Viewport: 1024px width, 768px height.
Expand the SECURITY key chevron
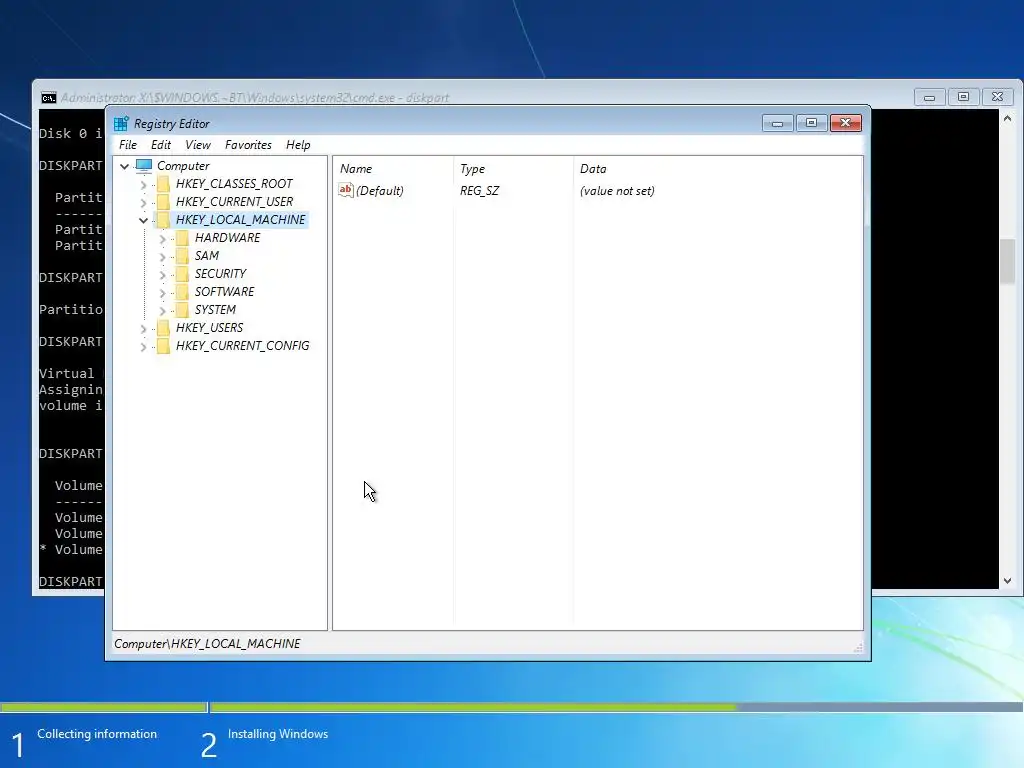(x=162, y=275)
